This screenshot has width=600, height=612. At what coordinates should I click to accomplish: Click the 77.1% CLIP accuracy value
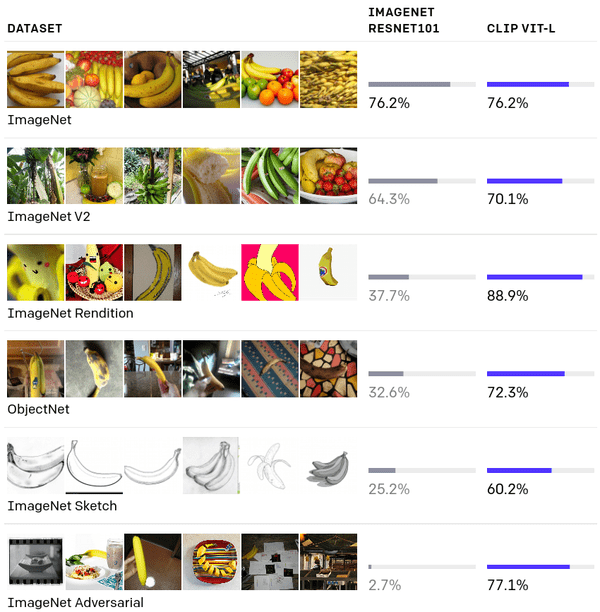[507, 585]
